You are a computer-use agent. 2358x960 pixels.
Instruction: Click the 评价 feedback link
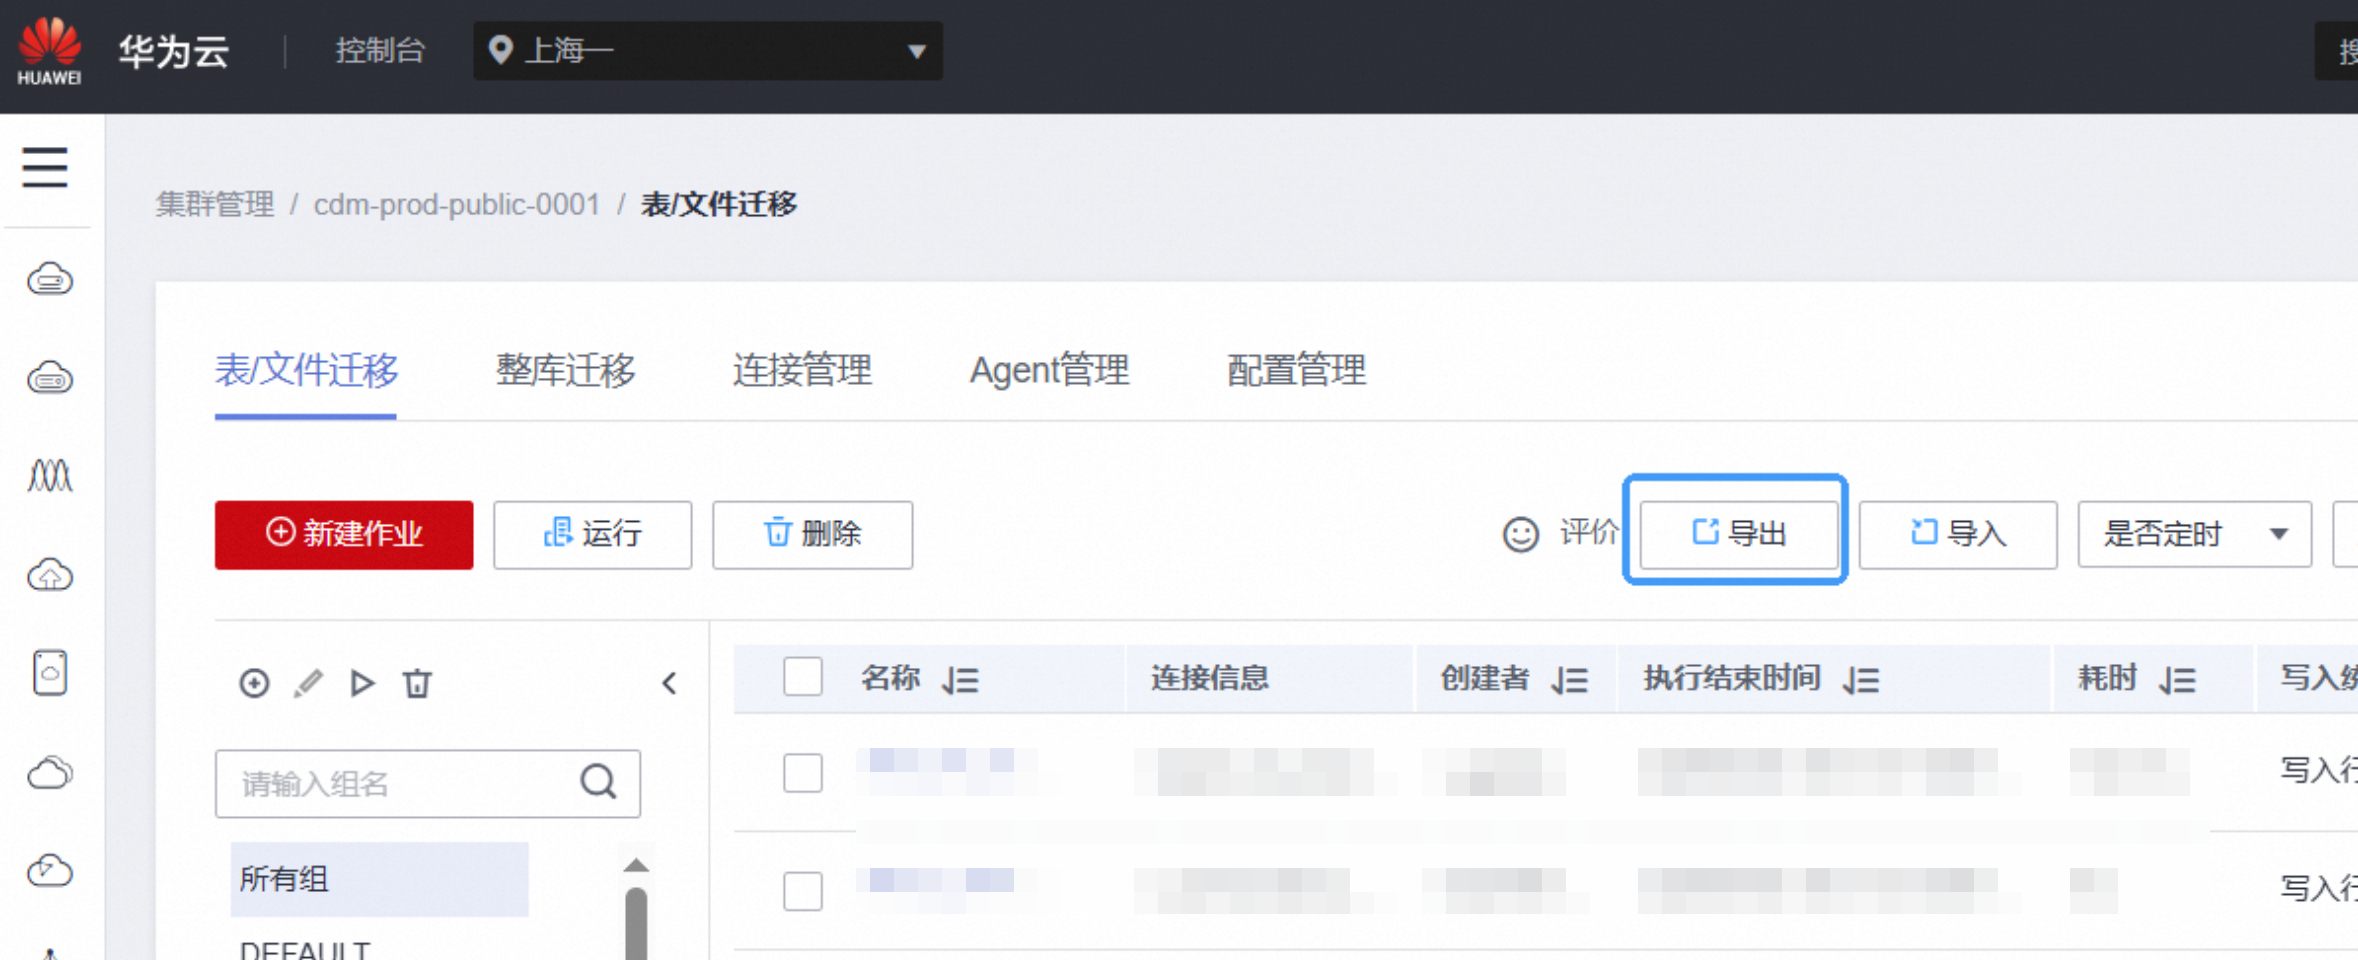(1588, 532)
